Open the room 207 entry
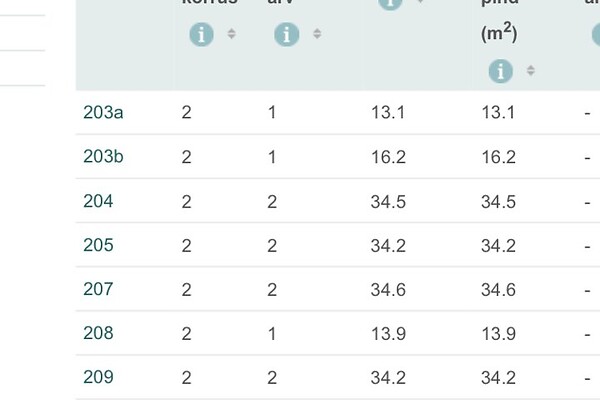 98,289
